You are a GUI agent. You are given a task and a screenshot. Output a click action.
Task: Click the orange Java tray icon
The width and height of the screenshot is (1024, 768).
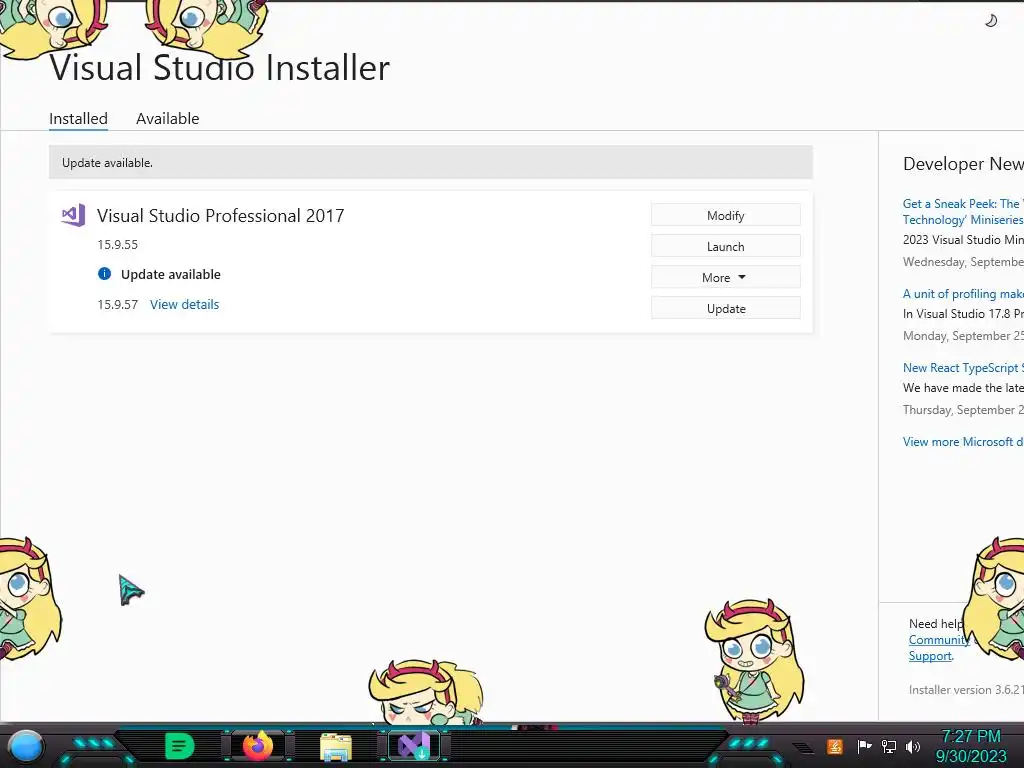click(835, 746)
